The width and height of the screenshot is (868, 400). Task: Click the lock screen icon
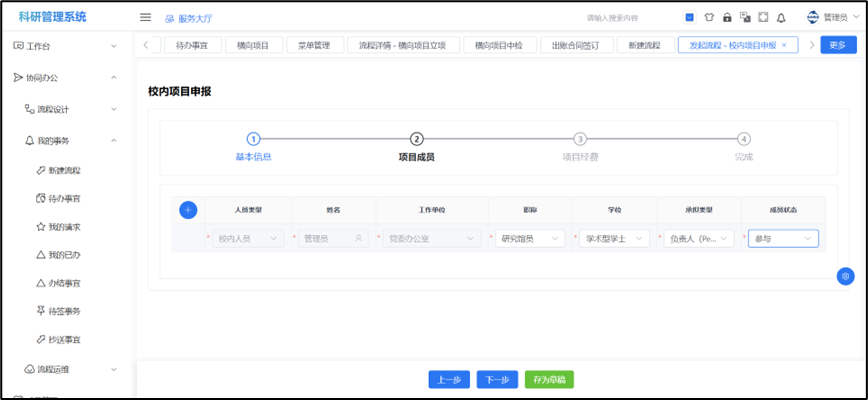pyautogui.click(x=727, y=17)
